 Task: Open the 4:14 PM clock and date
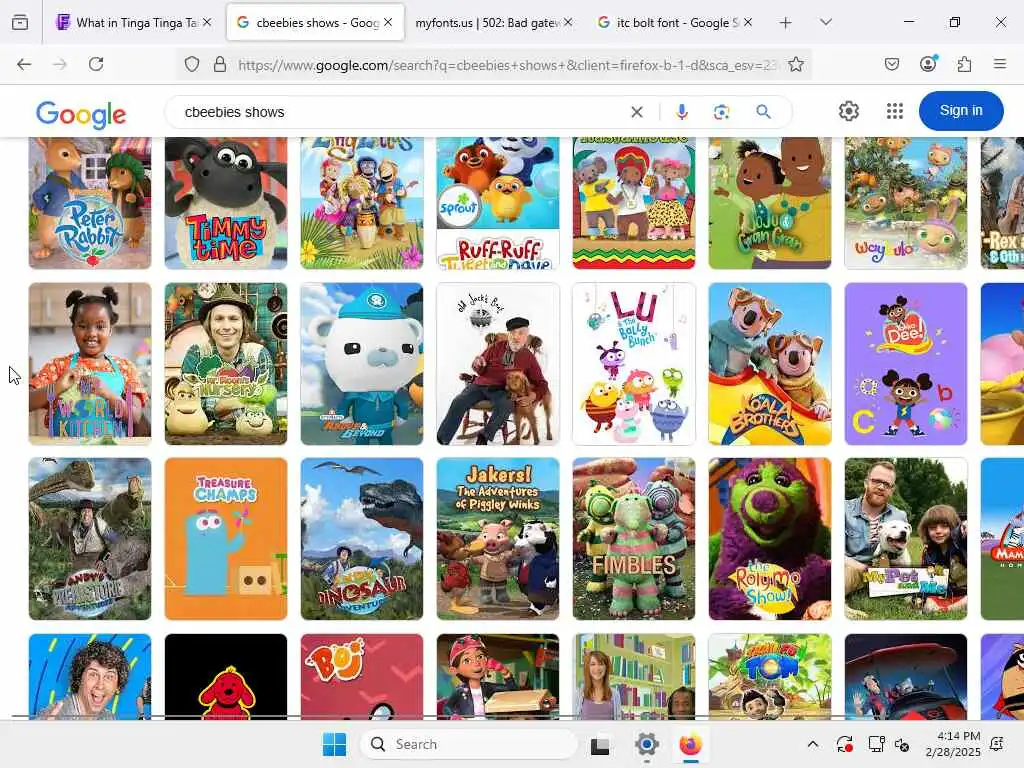click(x=953, y=744)
